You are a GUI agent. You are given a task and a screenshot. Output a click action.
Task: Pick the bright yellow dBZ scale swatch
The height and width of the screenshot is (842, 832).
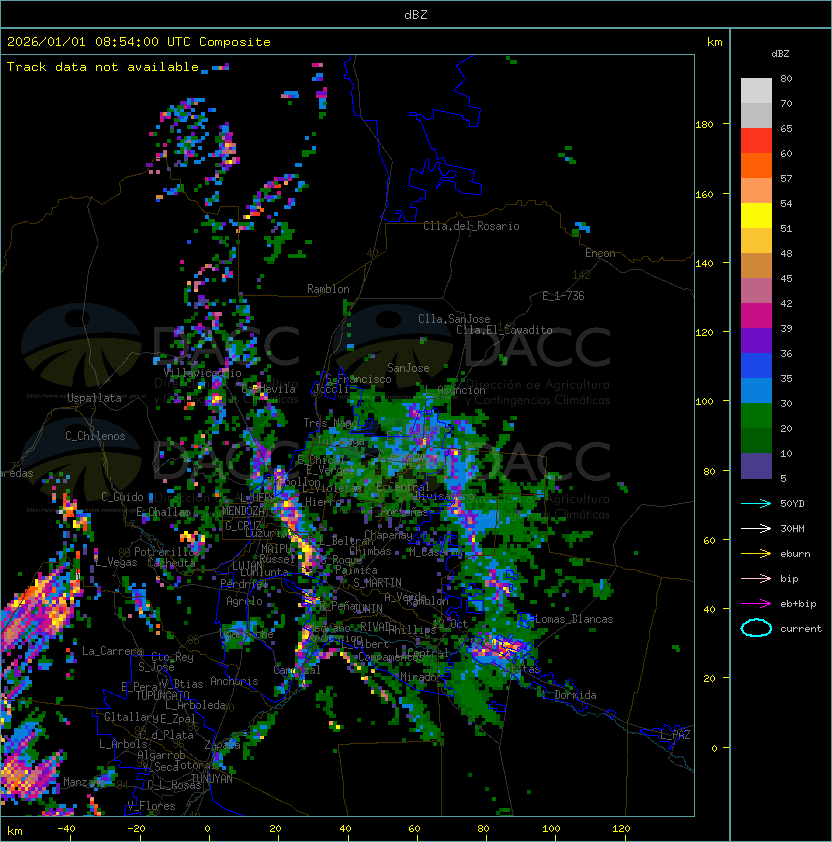(x=756, y=216)
